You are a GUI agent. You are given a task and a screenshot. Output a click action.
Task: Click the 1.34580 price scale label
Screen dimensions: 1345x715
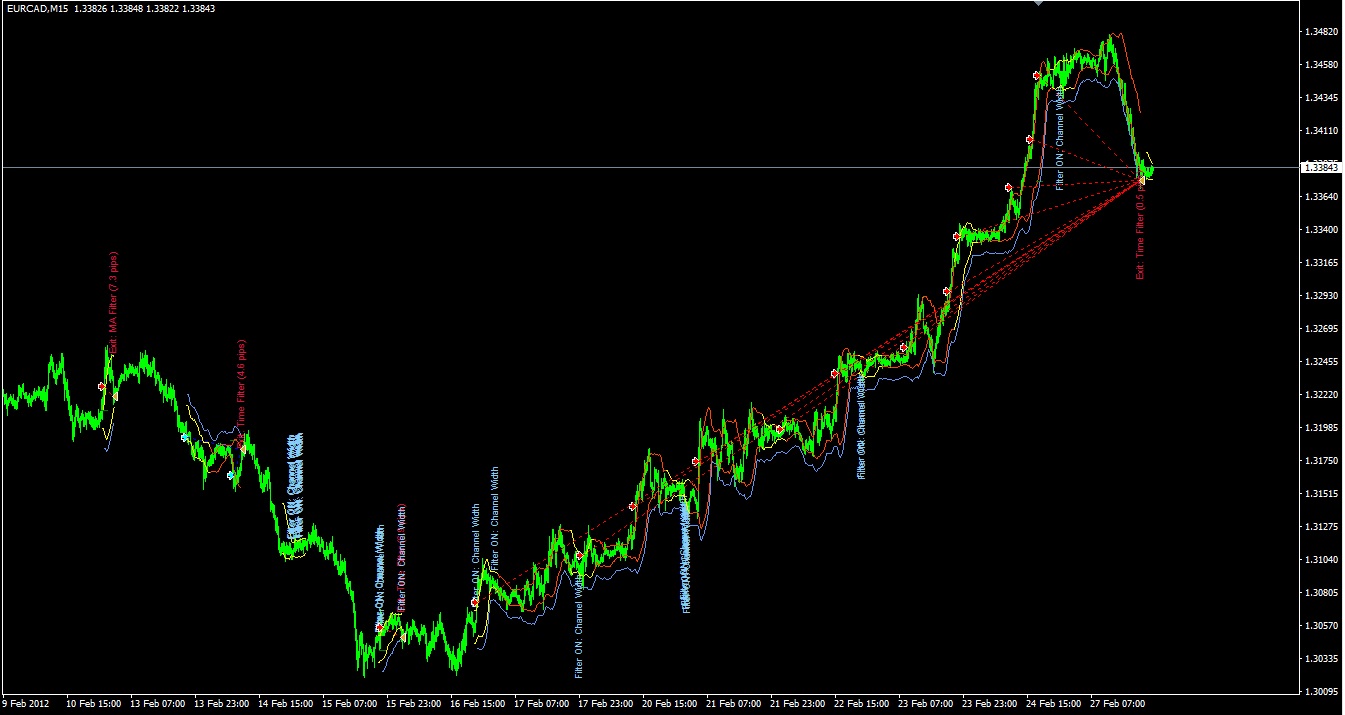click(1322, 65)
